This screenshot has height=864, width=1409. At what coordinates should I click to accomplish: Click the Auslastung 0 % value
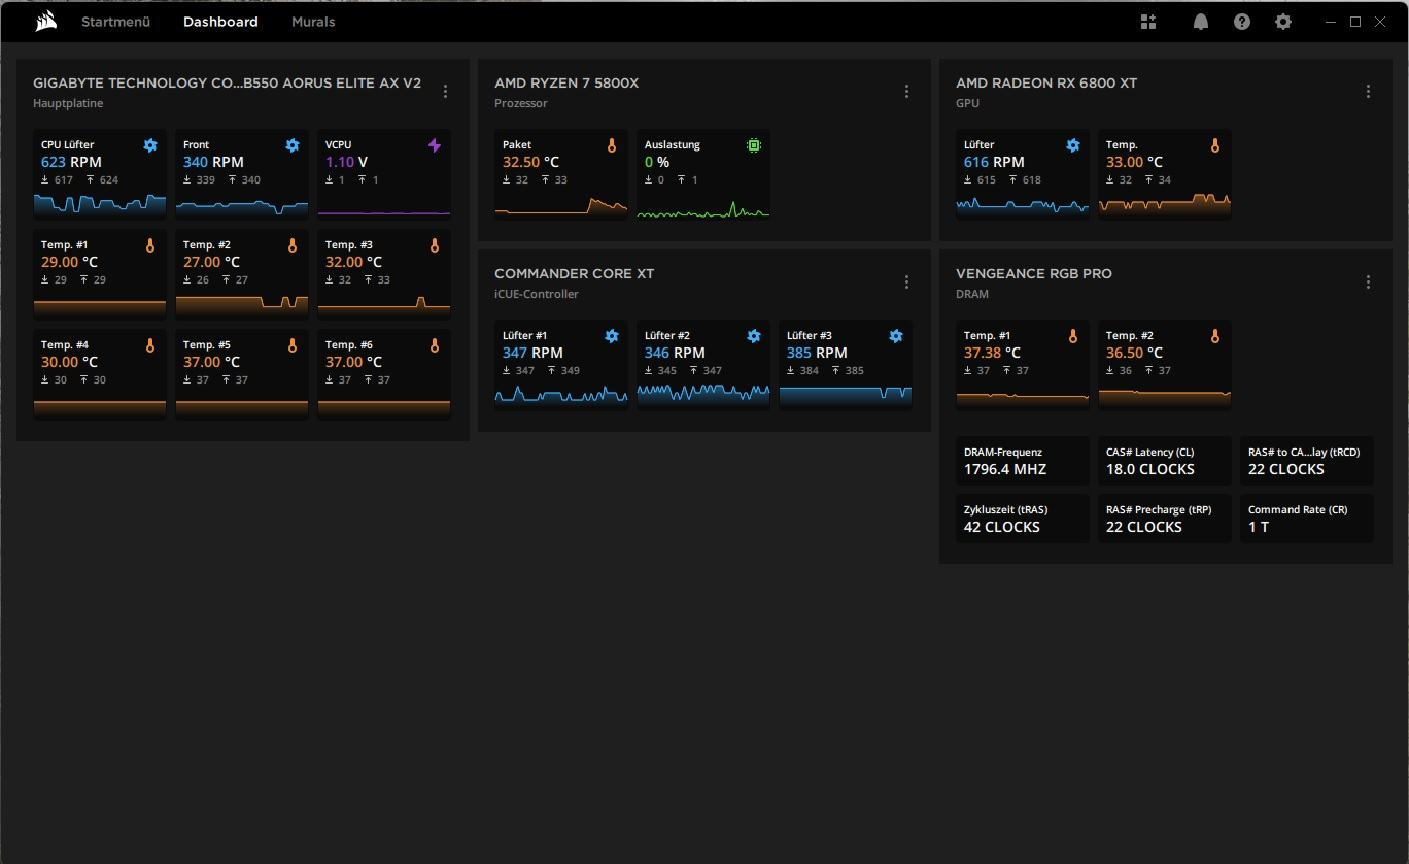point(657,162)
